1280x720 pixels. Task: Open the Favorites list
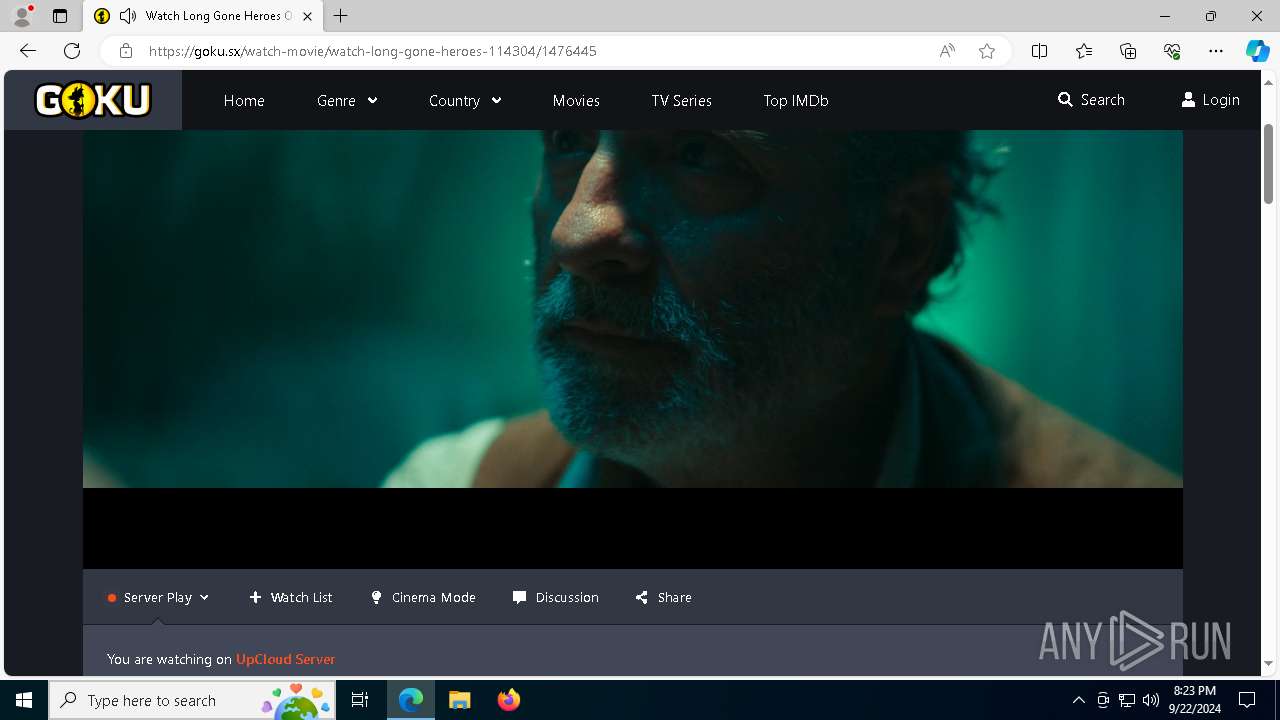pos(1084,51)
